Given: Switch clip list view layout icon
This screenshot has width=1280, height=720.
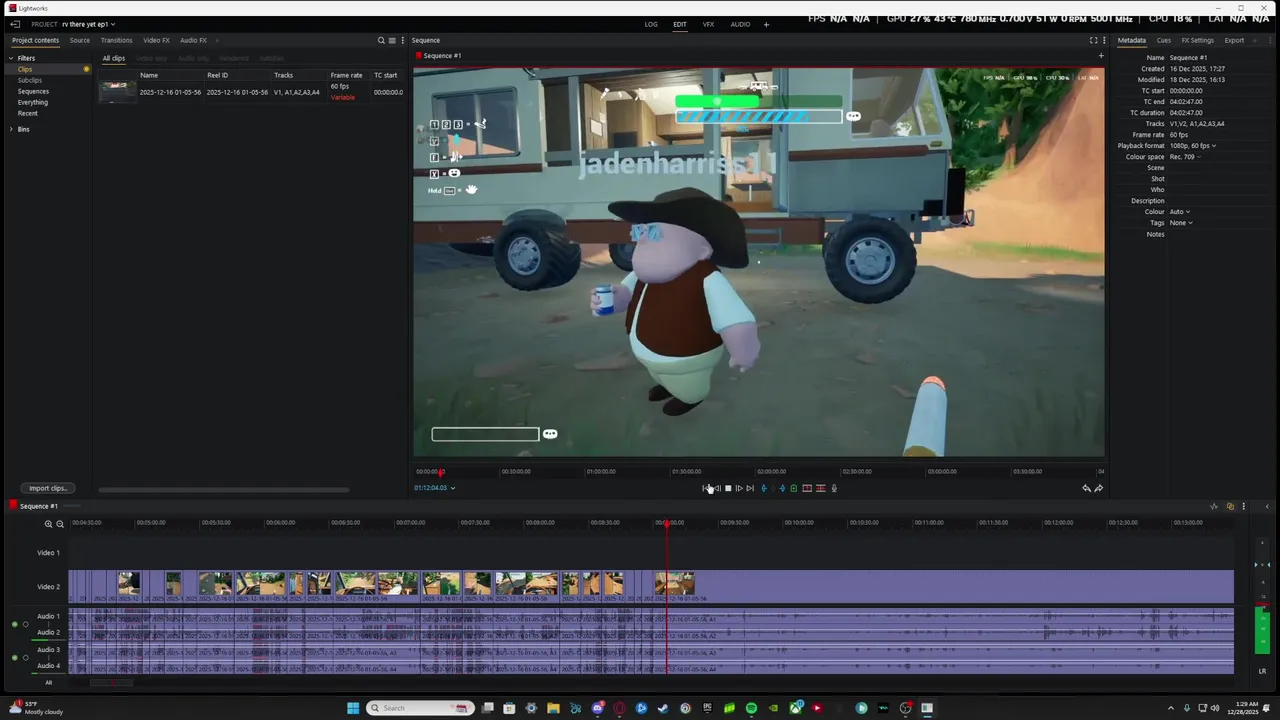Looking at the screenshot, I should [x=392, y=40].
